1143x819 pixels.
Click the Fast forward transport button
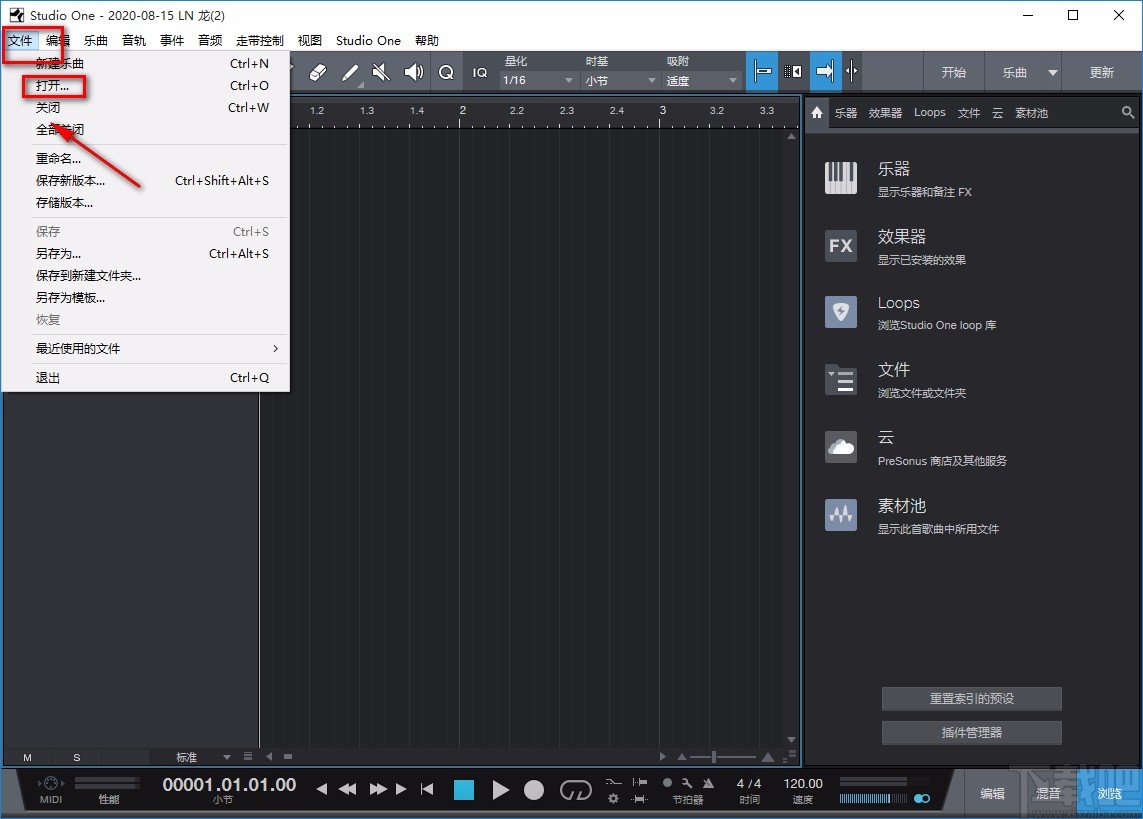pyautogui.click(x=378, y=789)
